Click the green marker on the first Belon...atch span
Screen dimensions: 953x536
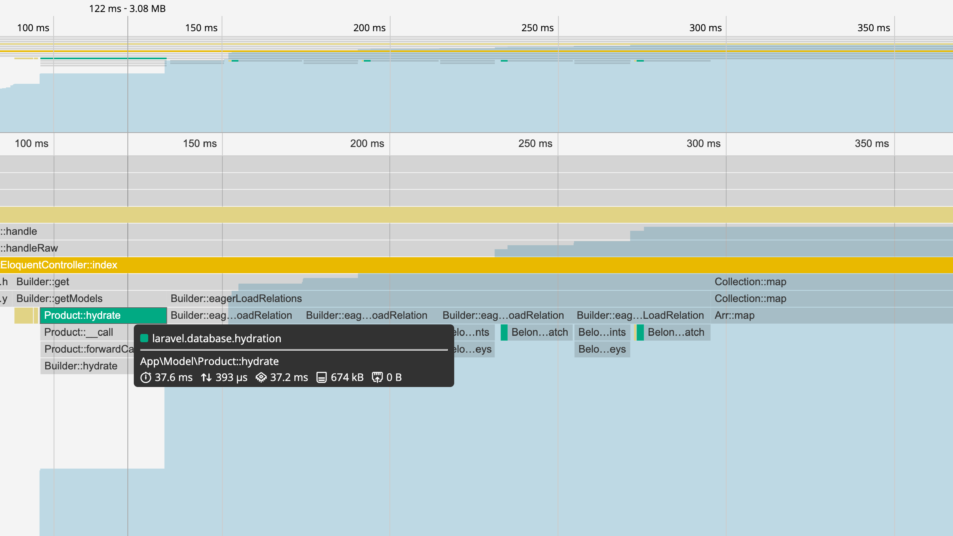505,332
